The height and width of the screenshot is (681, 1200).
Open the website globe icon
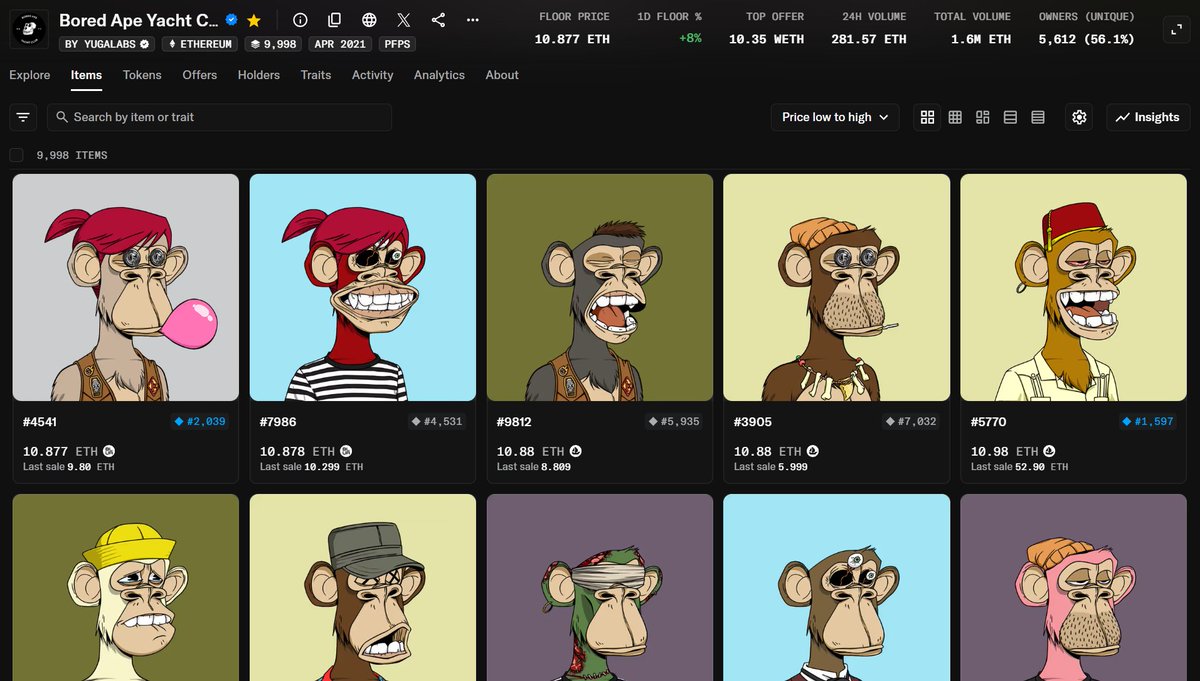[369, 20]
